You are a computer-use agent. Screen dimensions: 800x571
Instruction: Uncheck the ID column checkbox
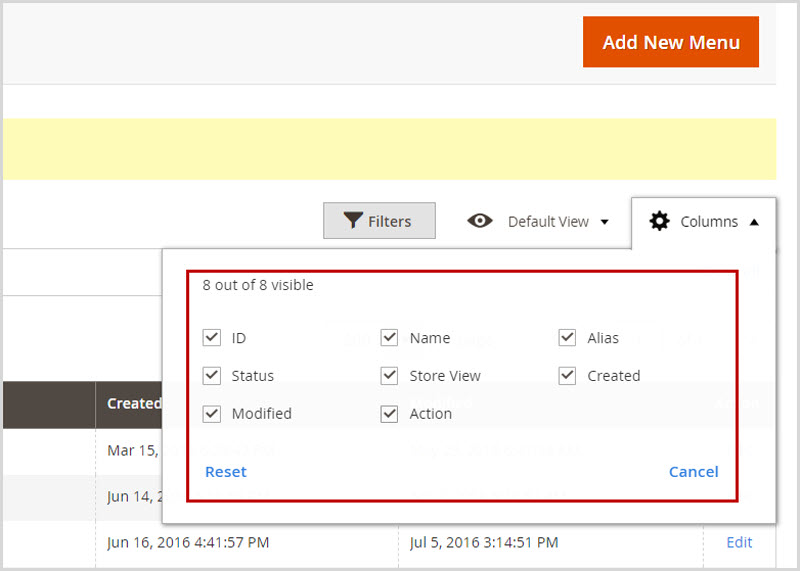point(212,338)
